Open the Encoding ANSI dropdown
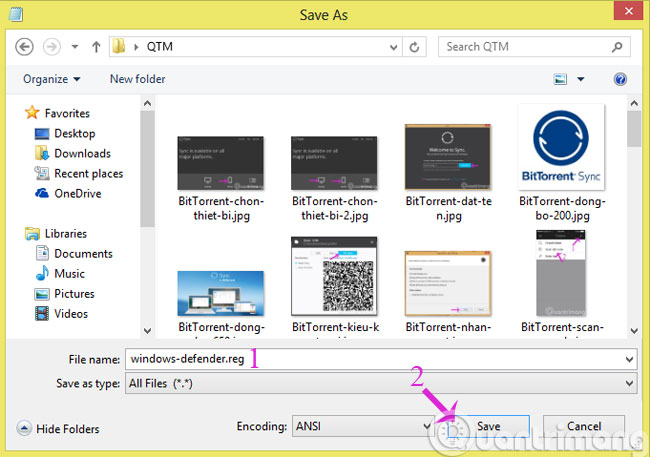The height and width of the screenshot is (457, 650). (362, 426)
